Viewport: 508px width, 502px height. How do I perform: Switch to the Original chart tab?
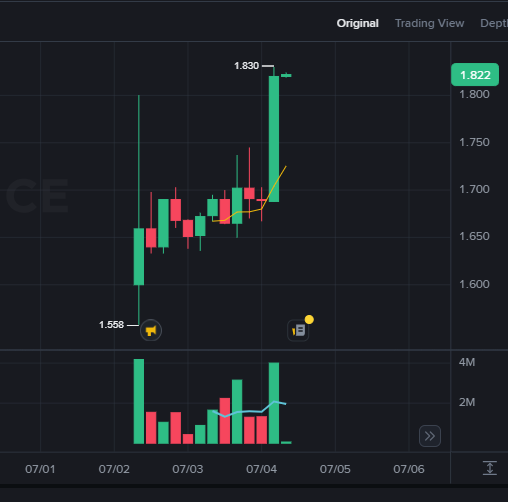point(357,23)
